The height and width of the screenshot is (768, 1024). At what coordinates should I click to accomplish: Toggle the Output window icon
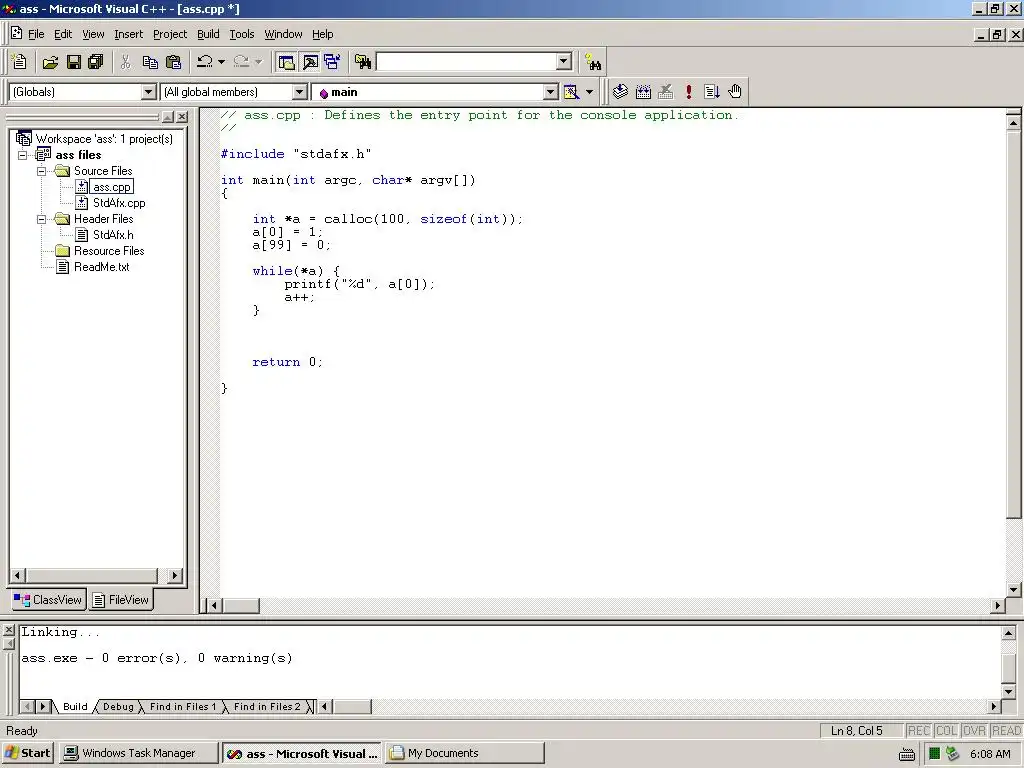[310, 62]
